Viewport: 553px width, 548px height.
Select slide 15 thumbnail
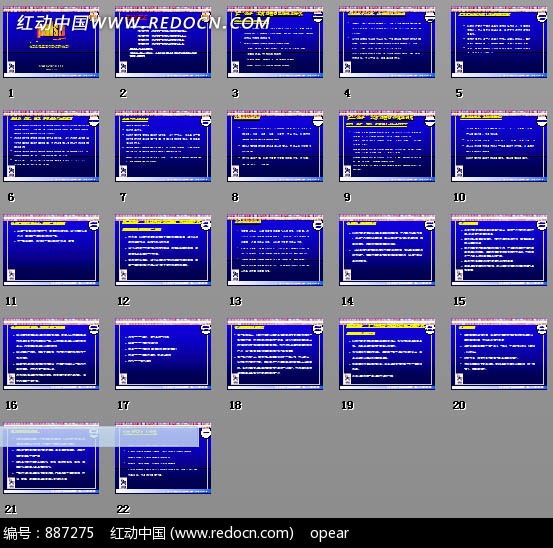[x=499, y=250]
